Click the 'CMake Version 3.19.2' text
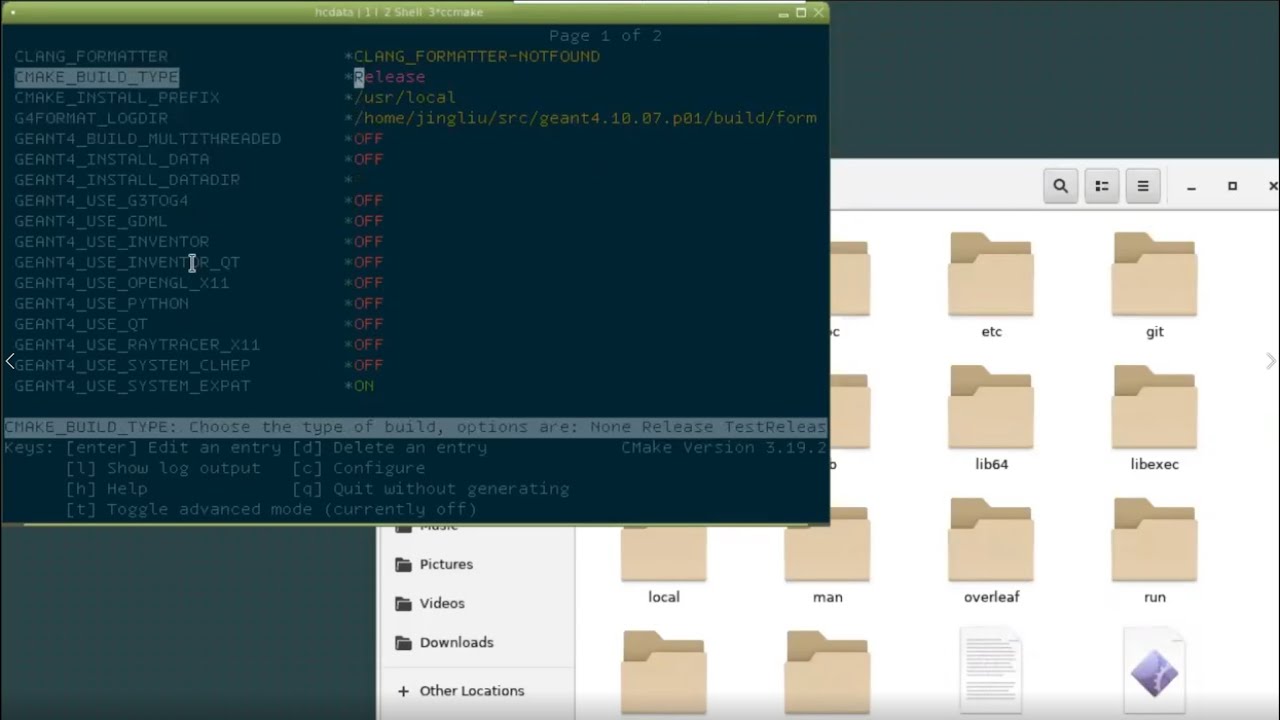This screenshot has width=1280, height=720. pos(724,448)
